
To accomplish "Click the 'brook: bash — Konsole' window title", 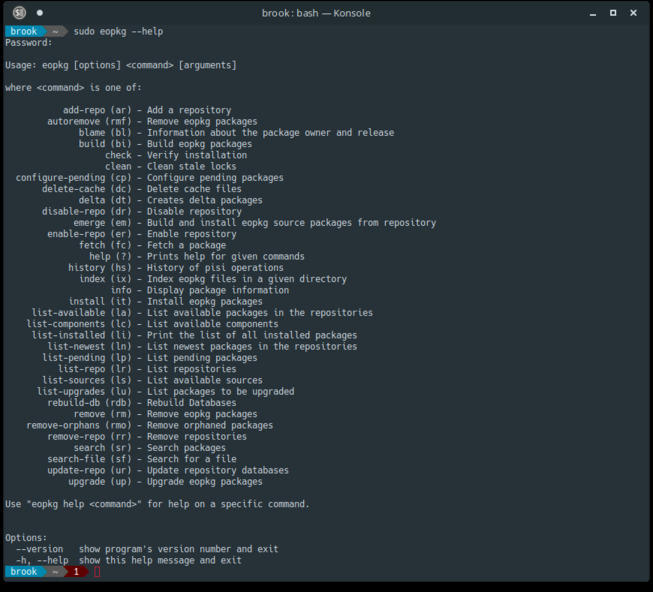I will (316, 13).
